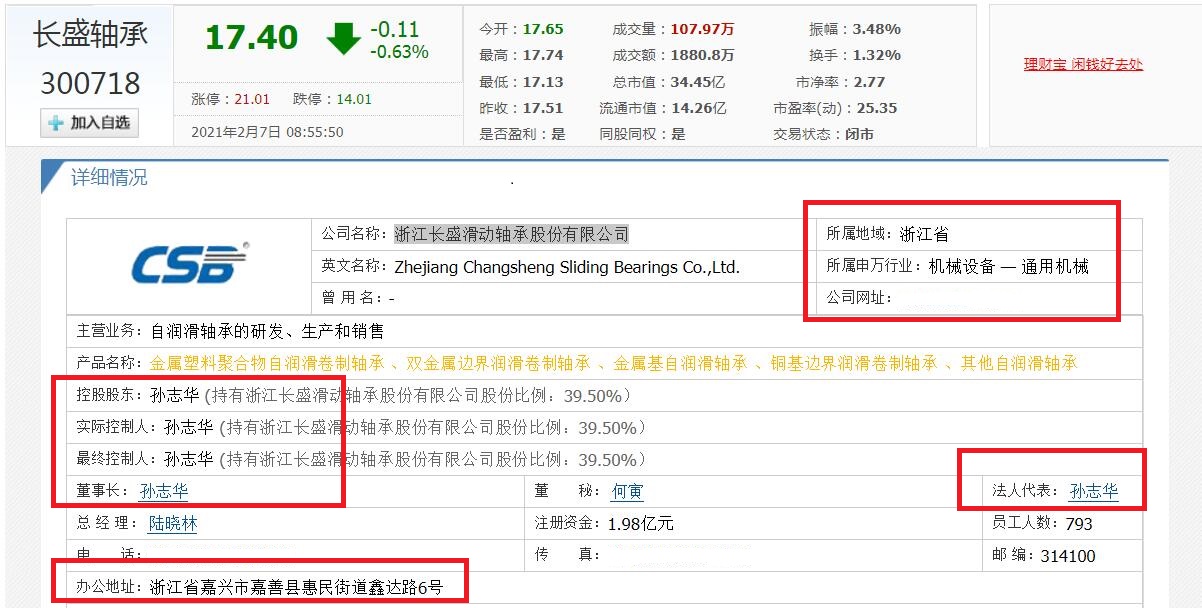This screenshot has width=1202, height=608.
Task: Click 最高 value 17.74
Action: [x=544, y=55]
